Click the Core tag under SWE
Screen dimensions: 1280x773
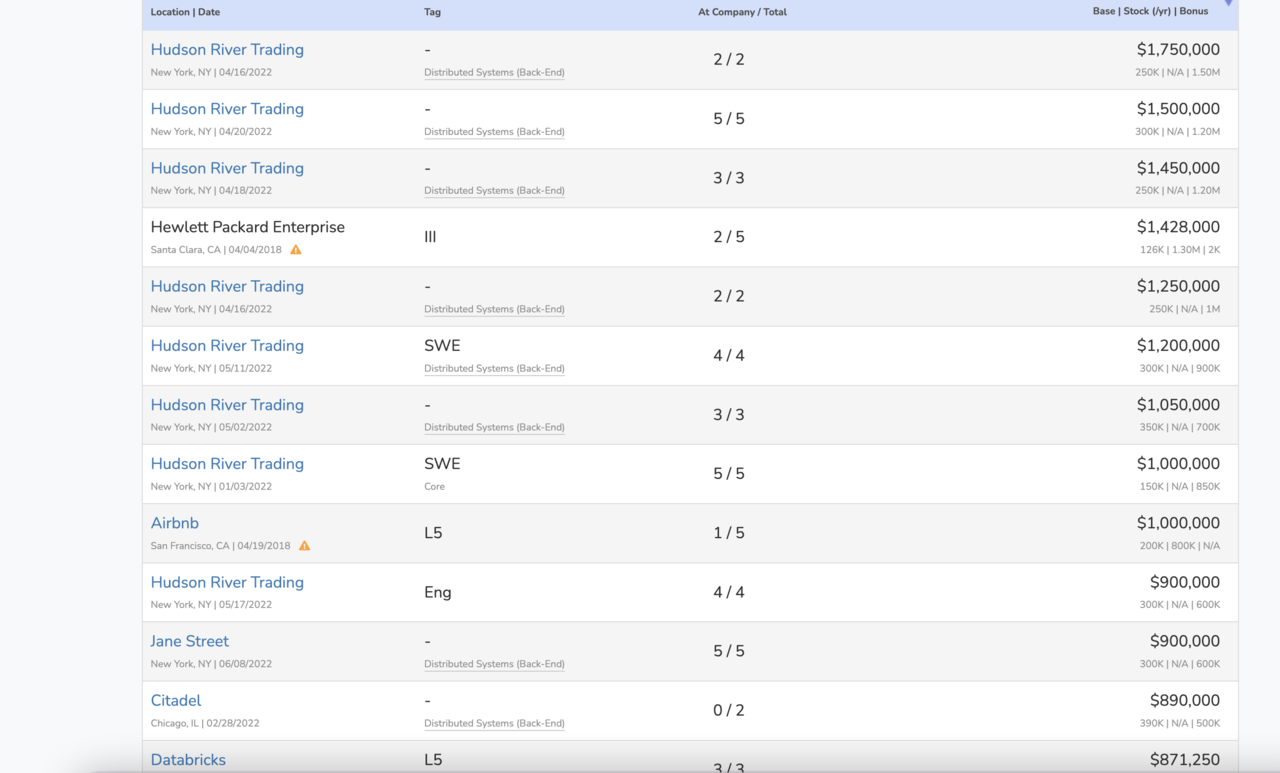click(434, 487)
